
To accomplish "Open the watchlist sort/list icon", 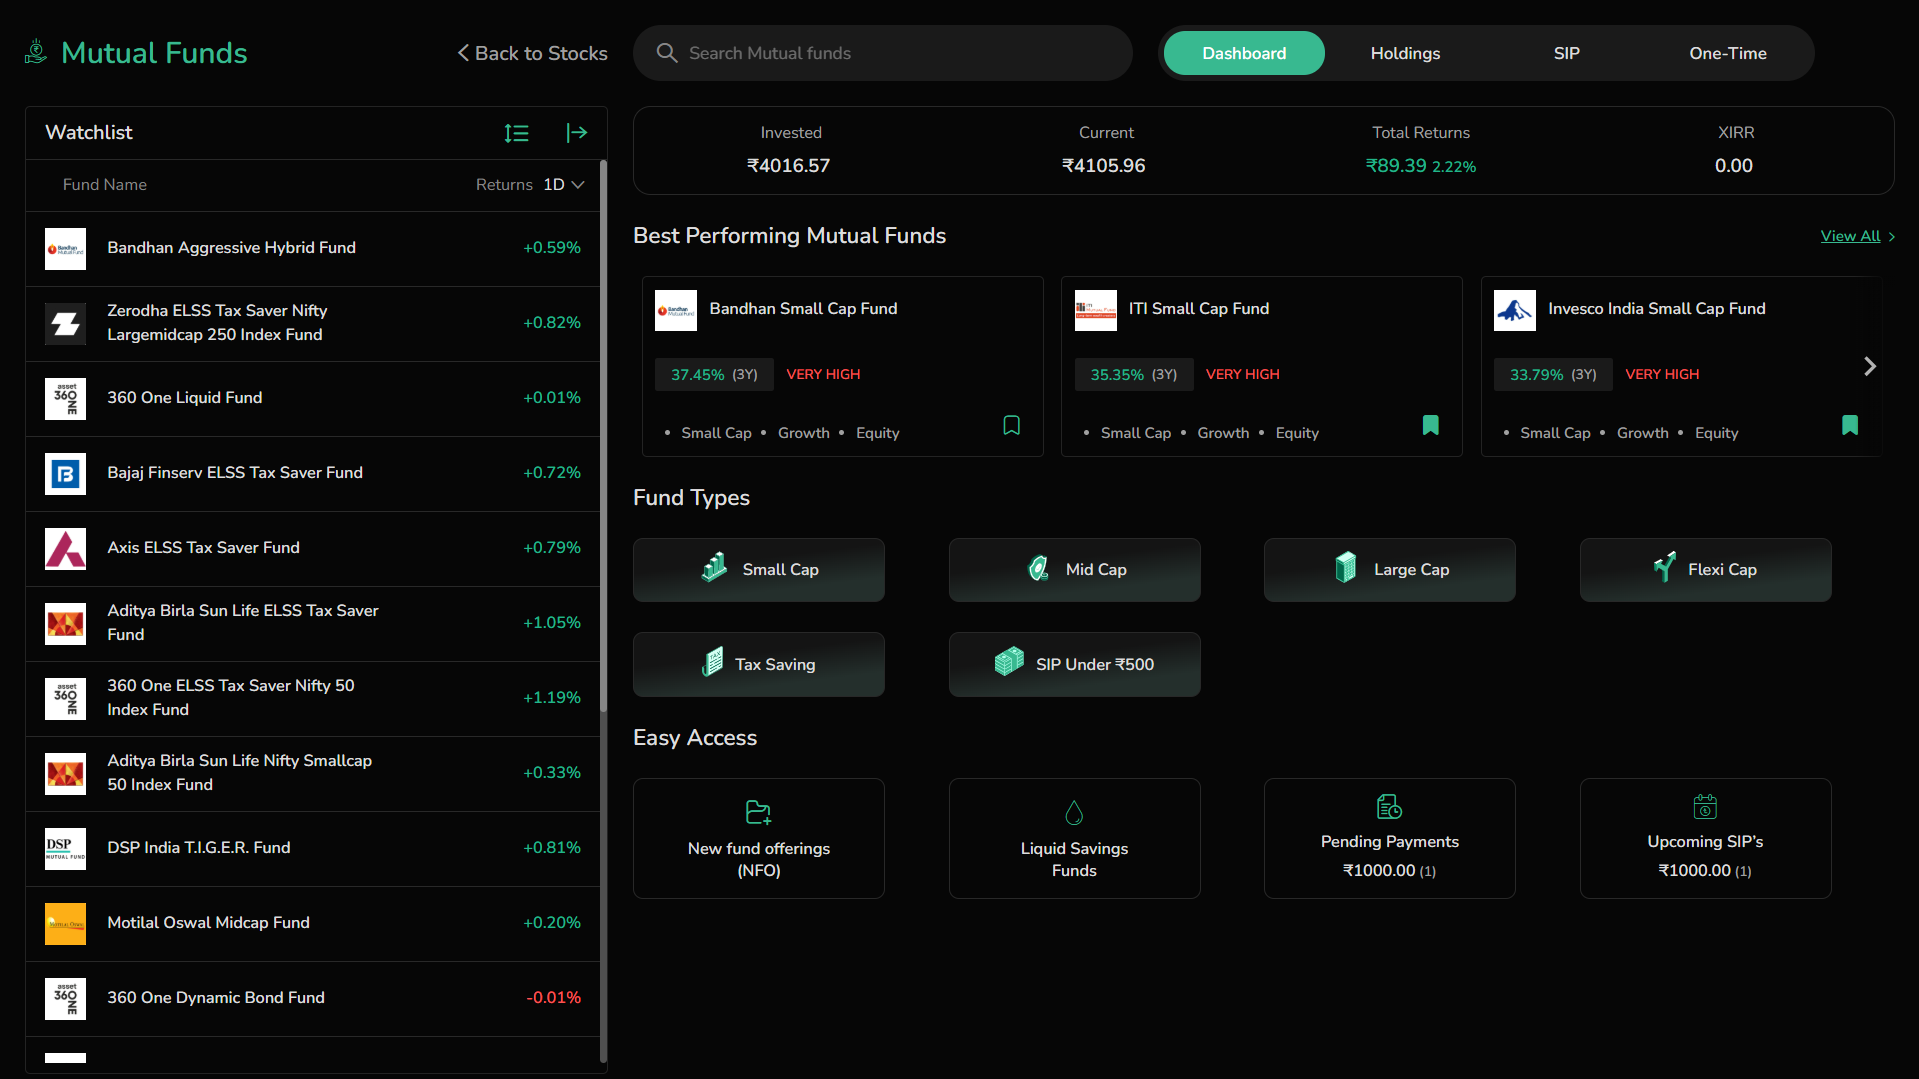I will pos(516,133).
